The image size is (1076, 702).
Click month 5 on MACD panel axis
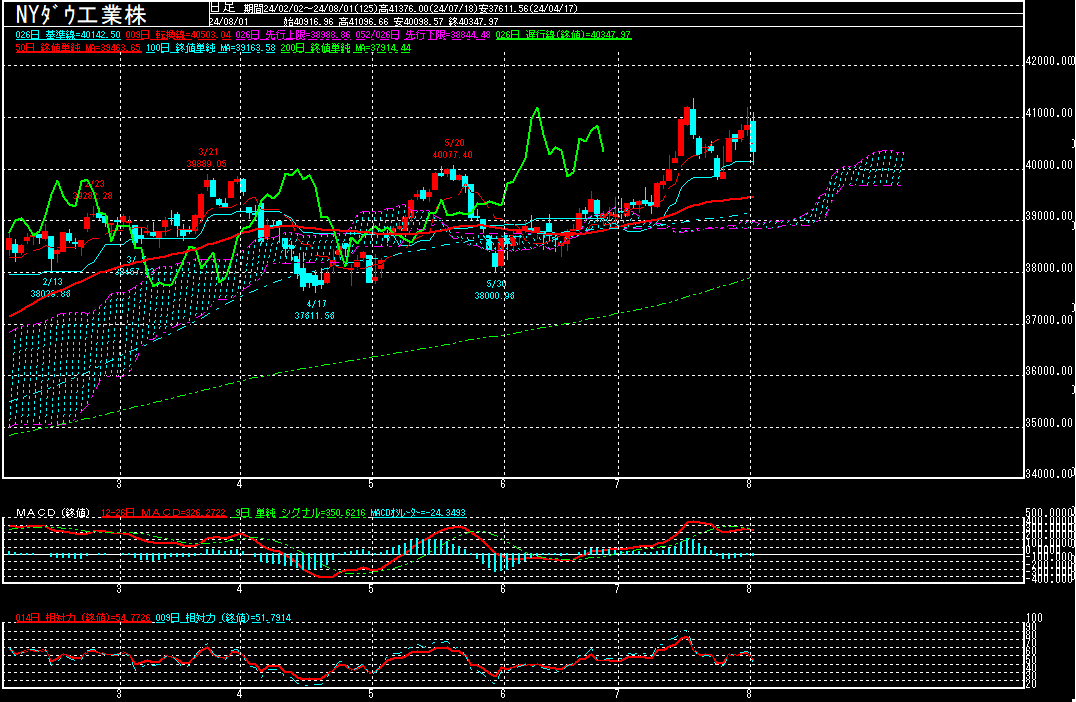point(371,589)
